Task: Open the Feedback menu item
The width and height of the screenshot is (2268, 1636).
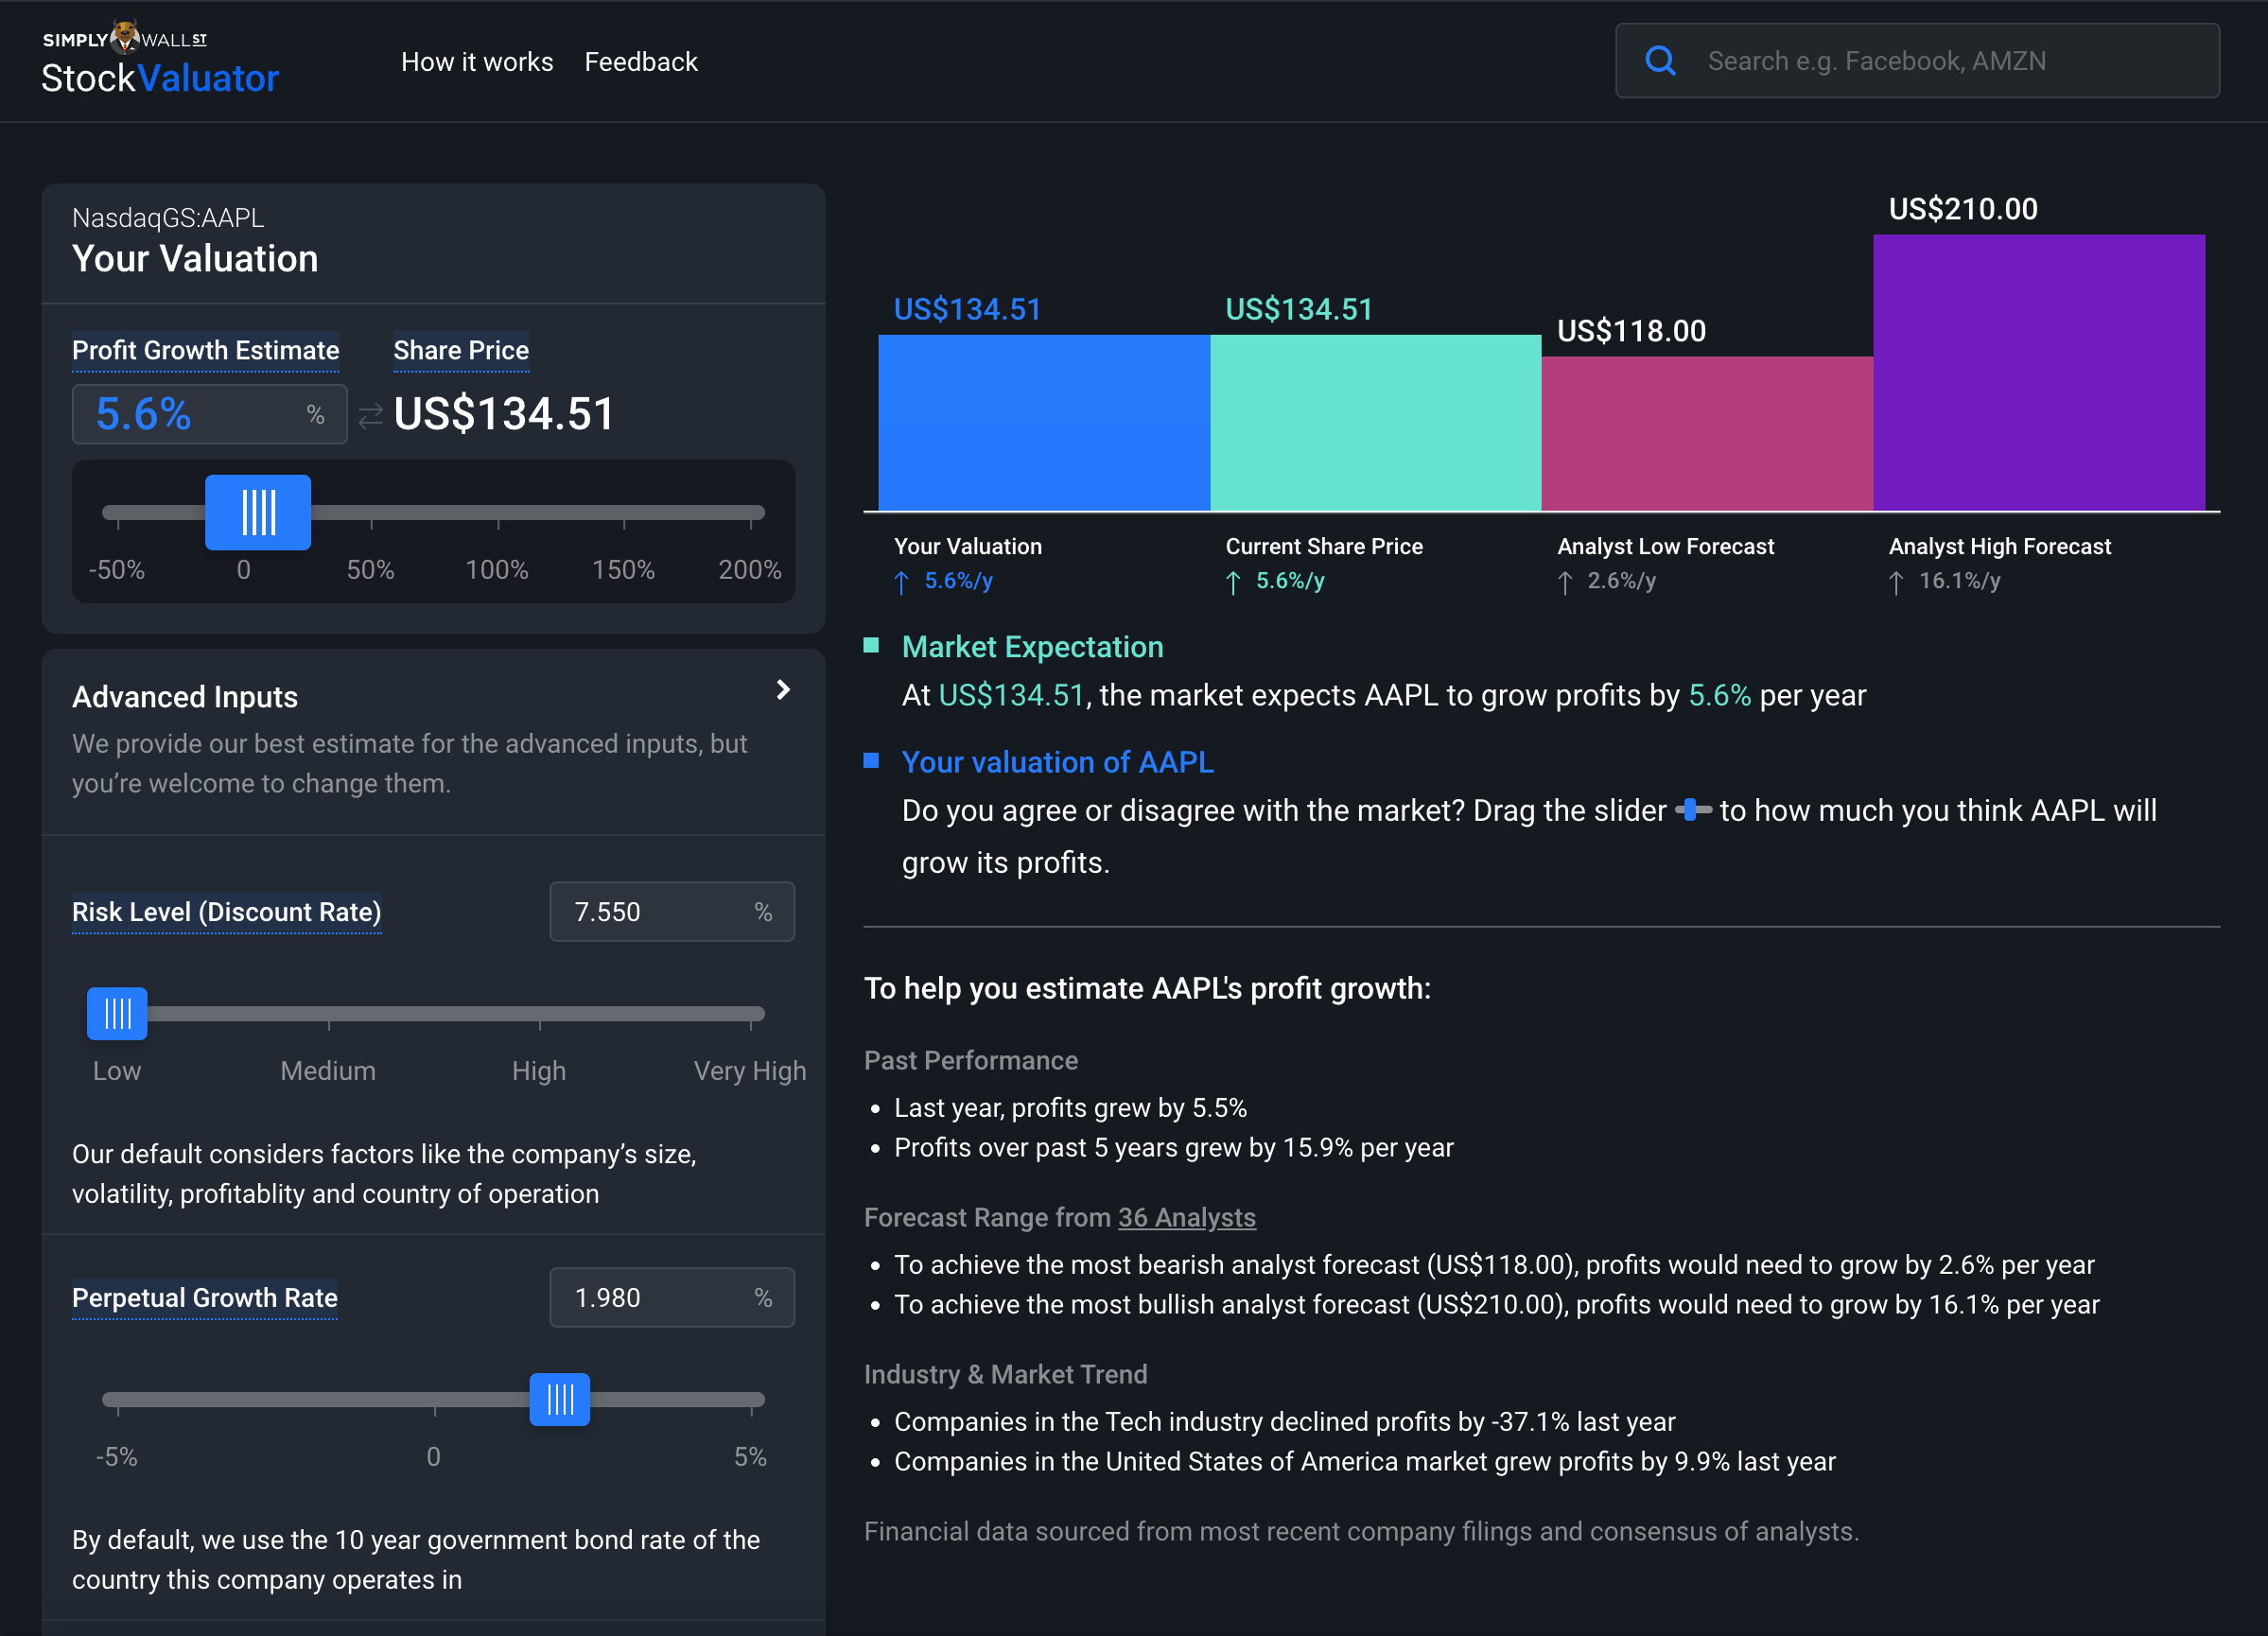Action: coord(641,62)
